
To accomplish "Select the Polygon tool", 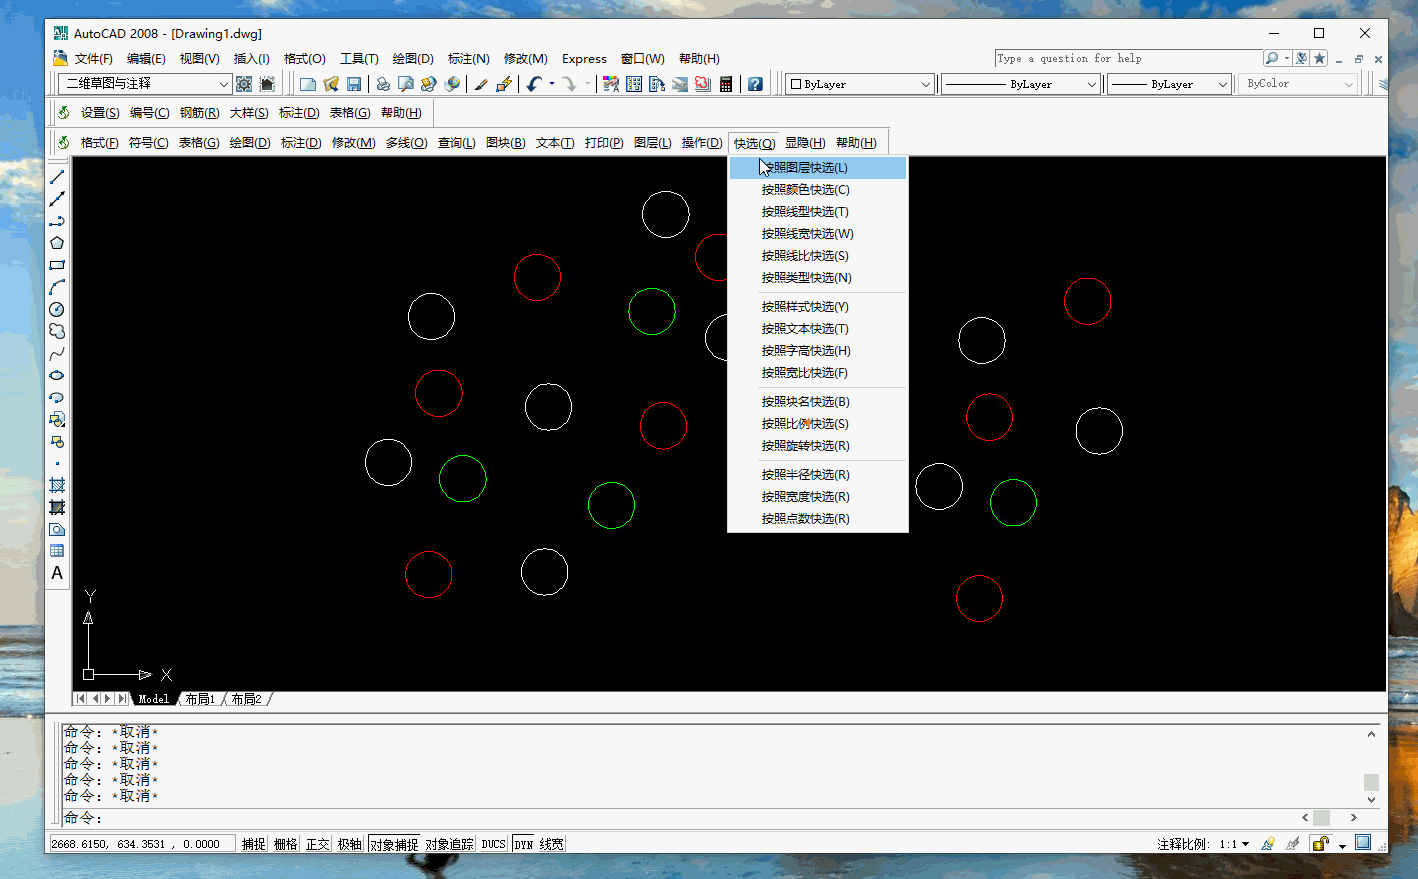I will 57,243.
